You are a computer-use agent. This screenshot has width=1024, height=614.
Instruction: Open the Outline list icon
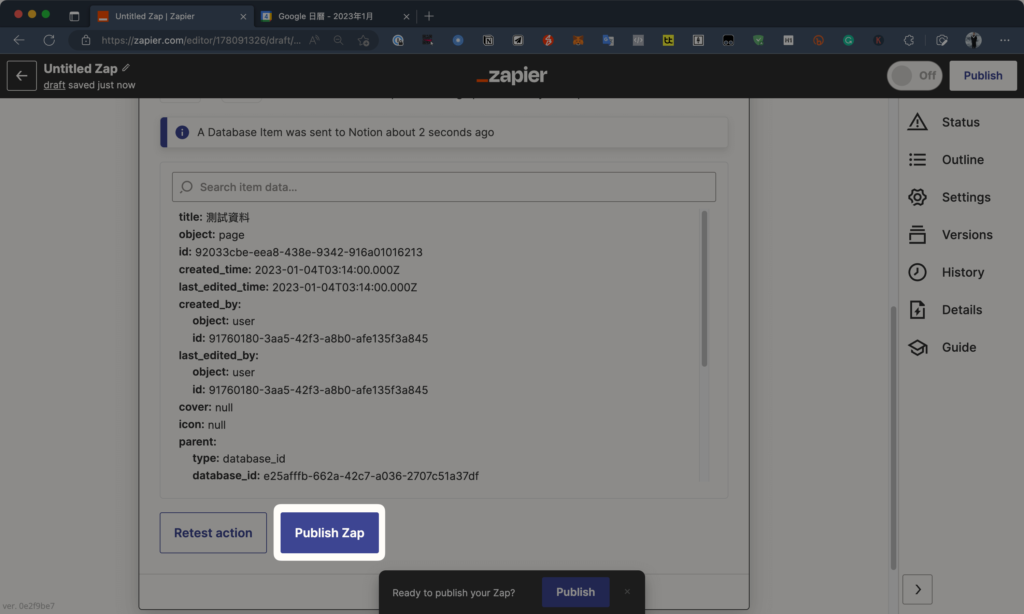917,159
